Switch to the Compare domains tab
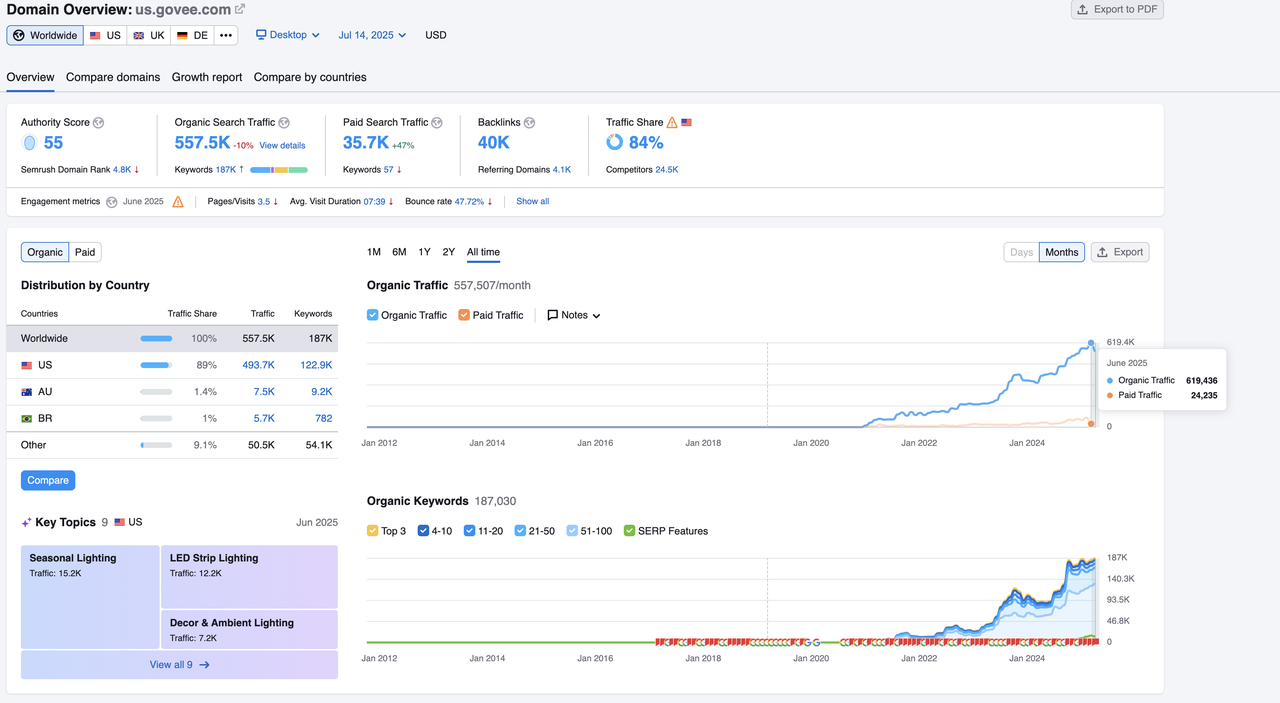This screenshot has width=1280, height=703. (113, 77)
